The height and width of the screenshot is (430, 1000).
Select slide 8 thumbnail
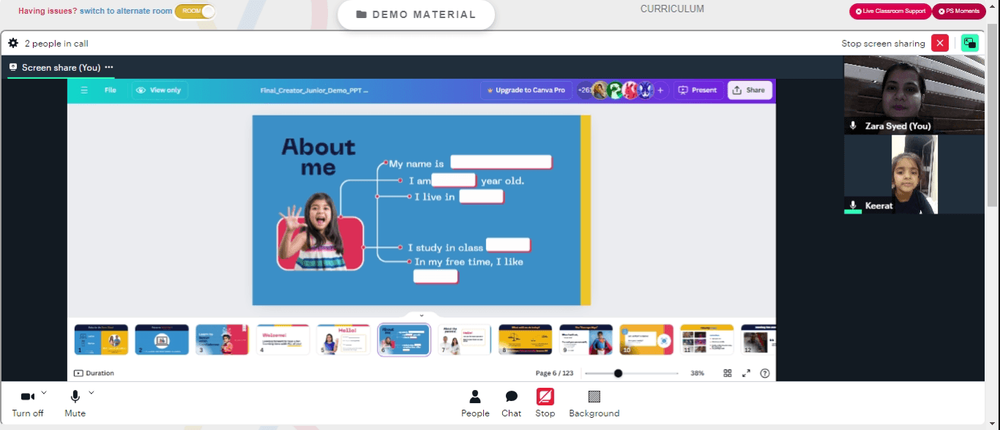coord(525,339)
